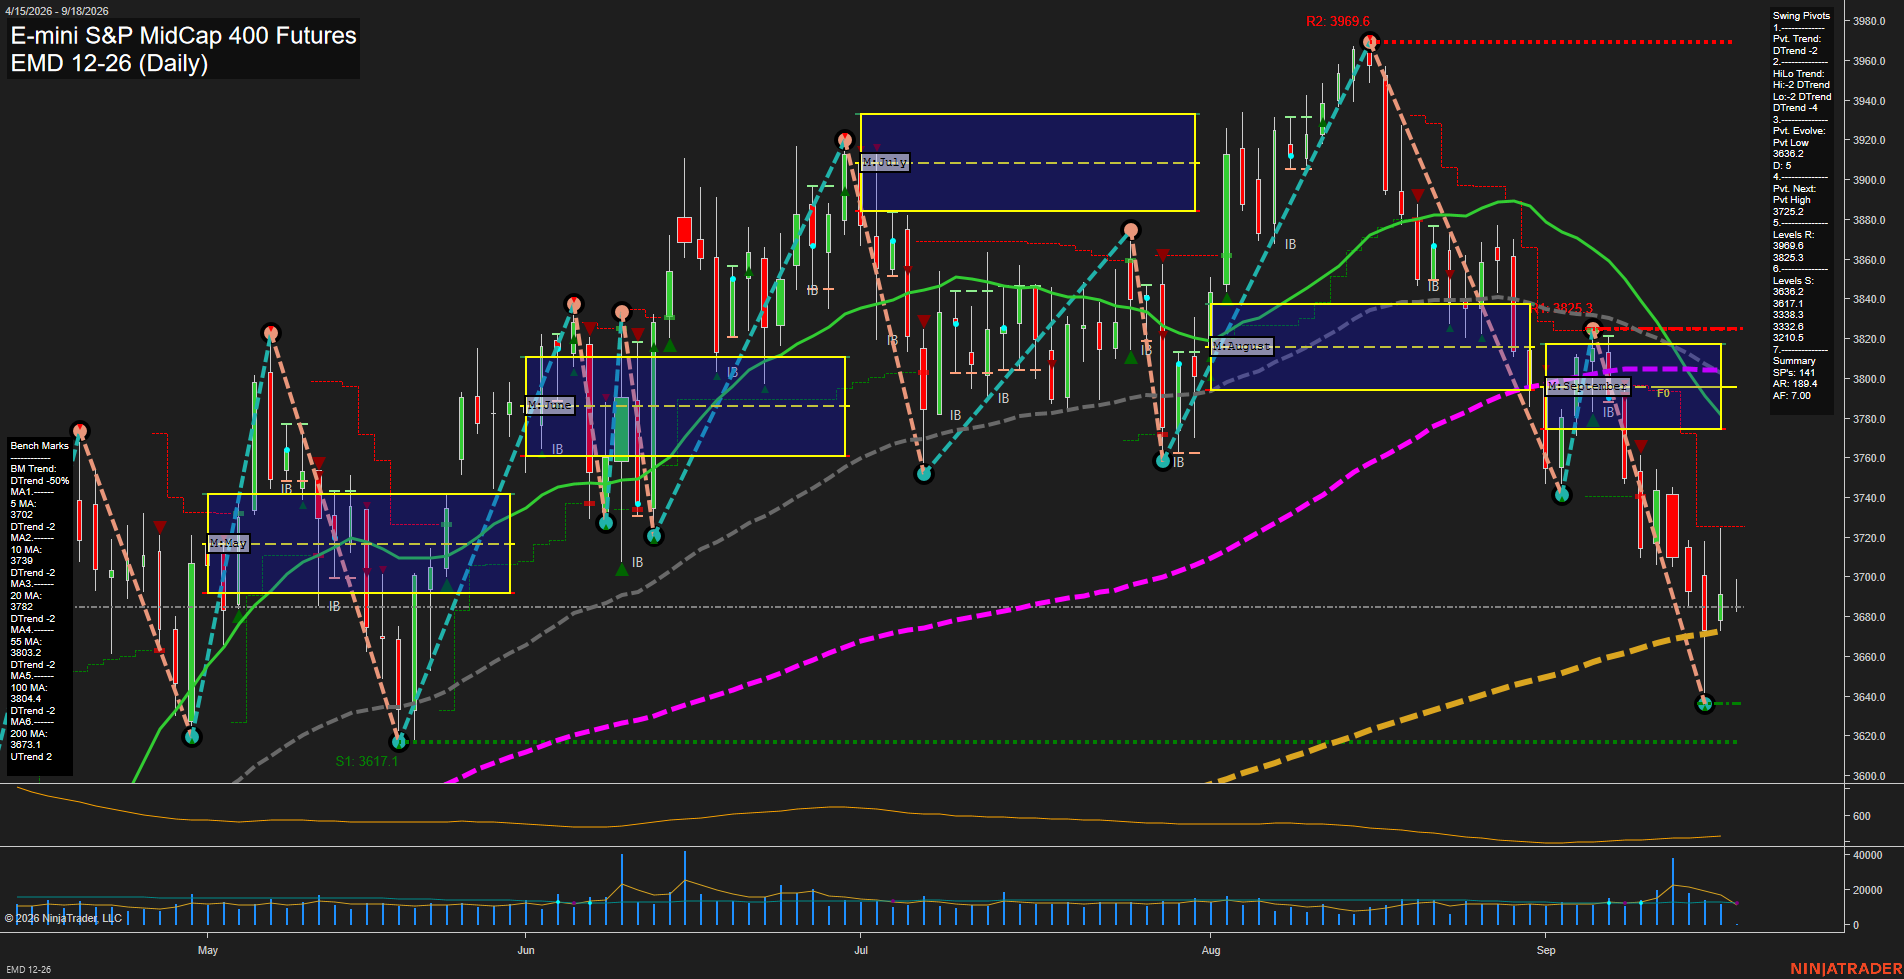The height and width of the screenshot is (979, 1904).
Task: Click the Aug label on time axis
Action: 1211,950
